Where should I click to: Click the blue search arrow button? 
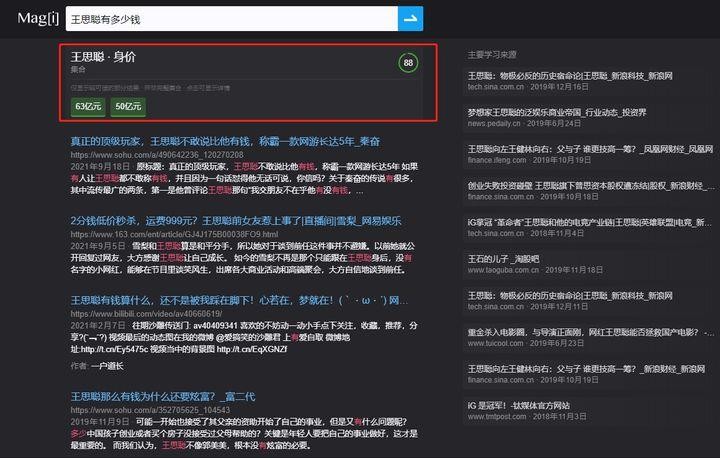coord(410,18)
